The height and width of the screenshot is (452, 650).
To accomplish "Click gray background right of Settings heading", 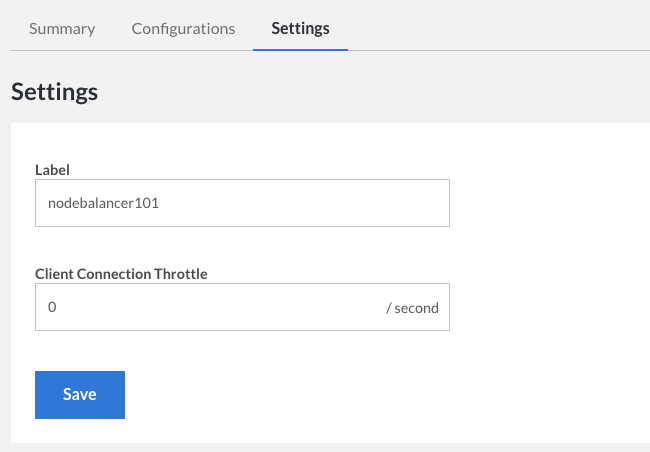I will pyautogui.click(x=400, y=92).
